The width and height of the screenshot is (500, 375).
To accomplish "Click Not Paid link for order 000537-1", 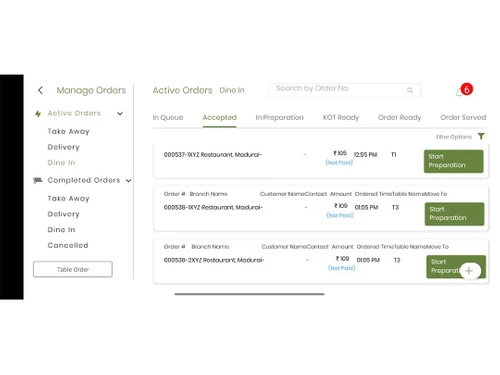I will tap(339, 162).
